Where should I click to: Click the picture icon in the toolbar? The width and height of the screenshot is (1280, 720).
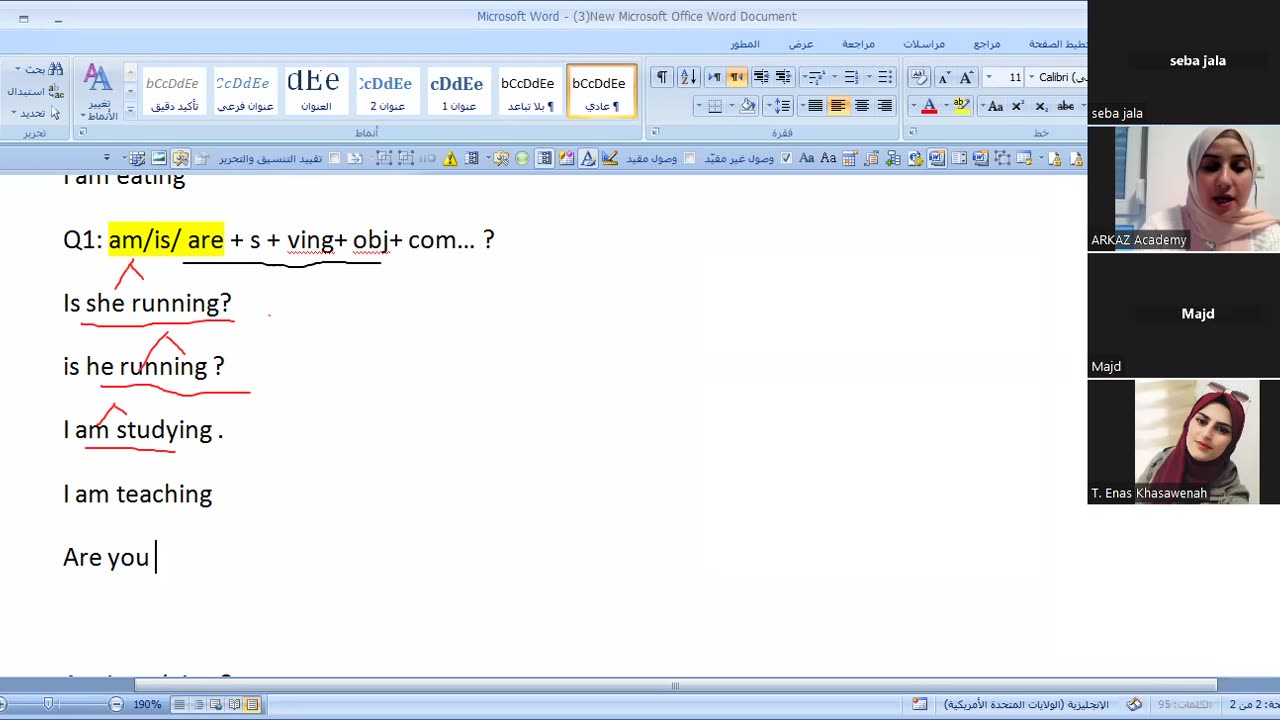(x=159, y=158)
